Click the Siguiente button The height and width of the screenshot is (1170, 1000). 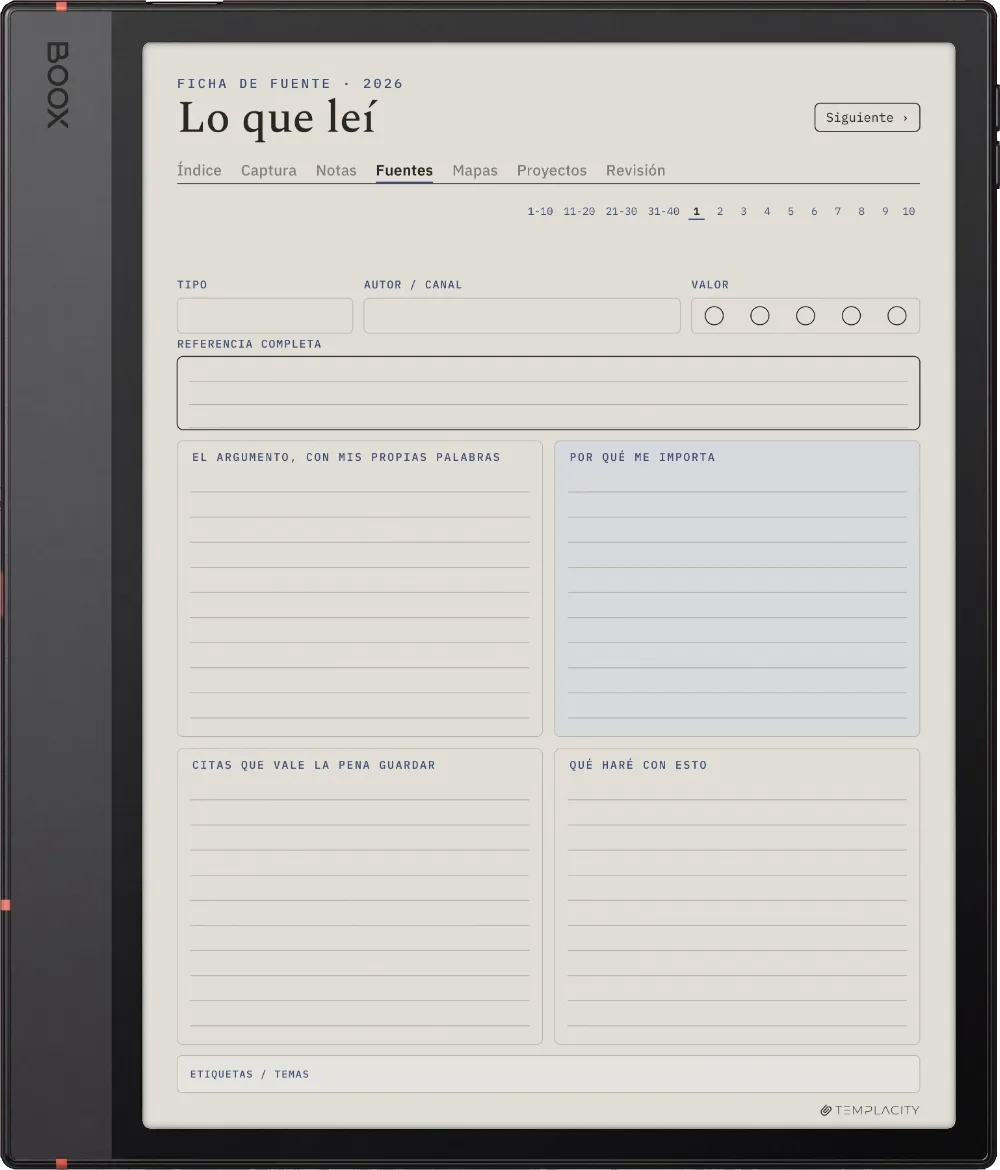867,118
